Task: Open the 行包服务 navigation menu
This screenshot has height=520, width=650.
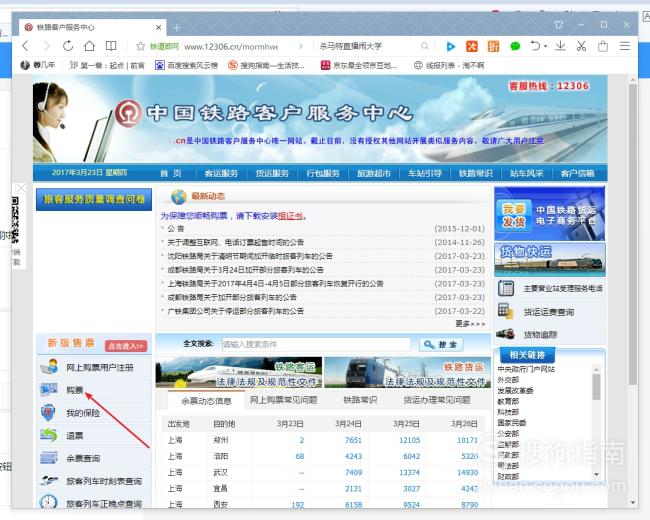Action: (323, 173)
